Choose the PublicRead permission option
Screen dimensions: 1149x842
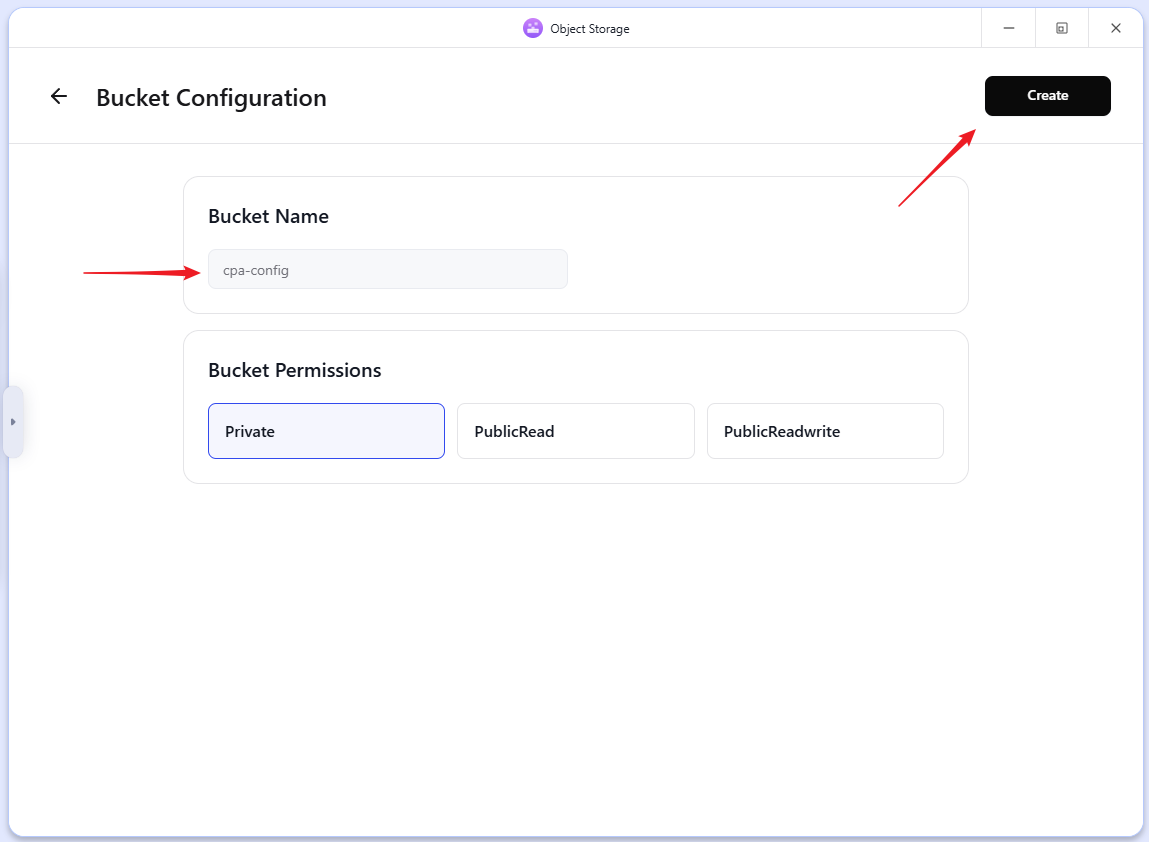[575, 431]
